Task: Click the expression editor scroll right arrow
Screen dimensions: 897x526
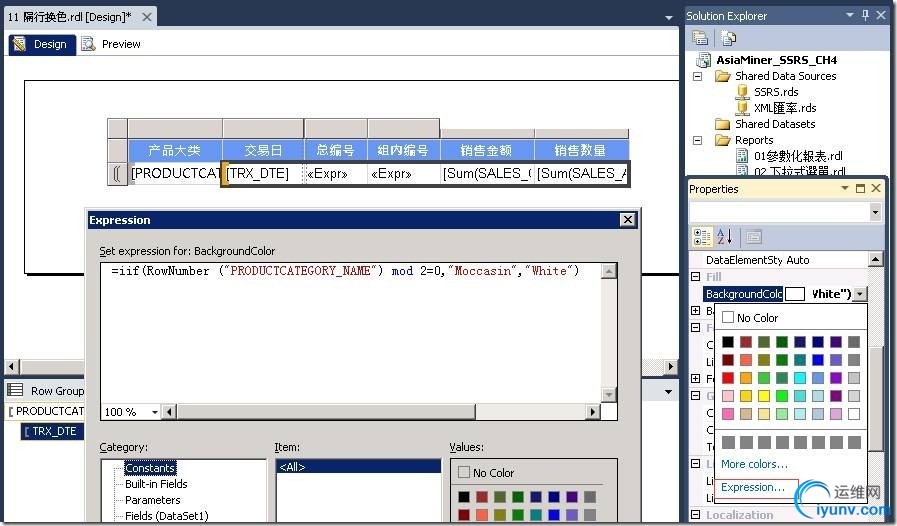Action: [593, 412]
